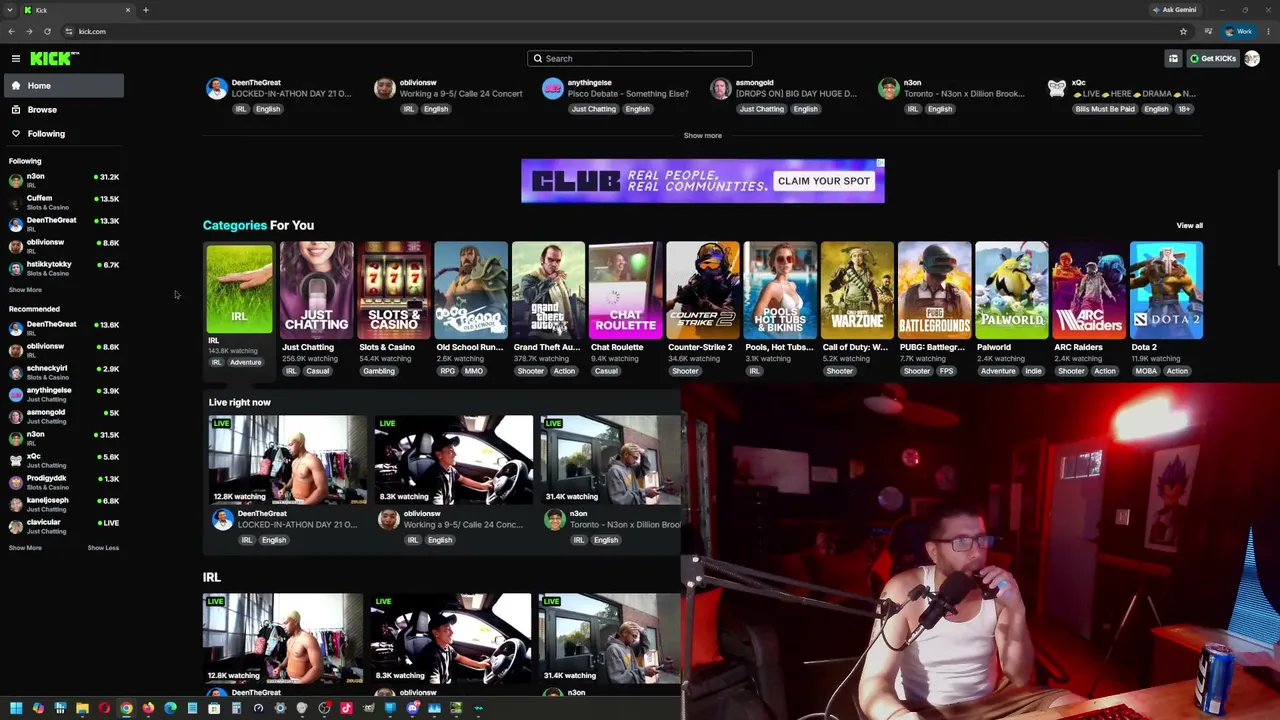Open File Explorer from taskbar
1280x720 pixels.
click(x=82, y=709)
